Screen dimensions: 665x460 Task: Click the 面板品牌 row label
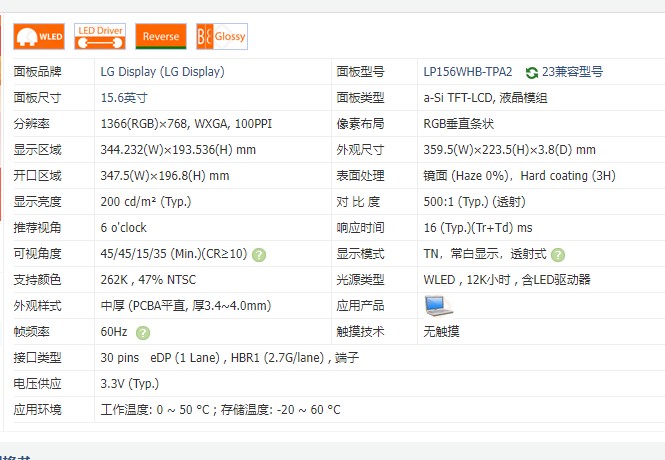click(37, 72)
